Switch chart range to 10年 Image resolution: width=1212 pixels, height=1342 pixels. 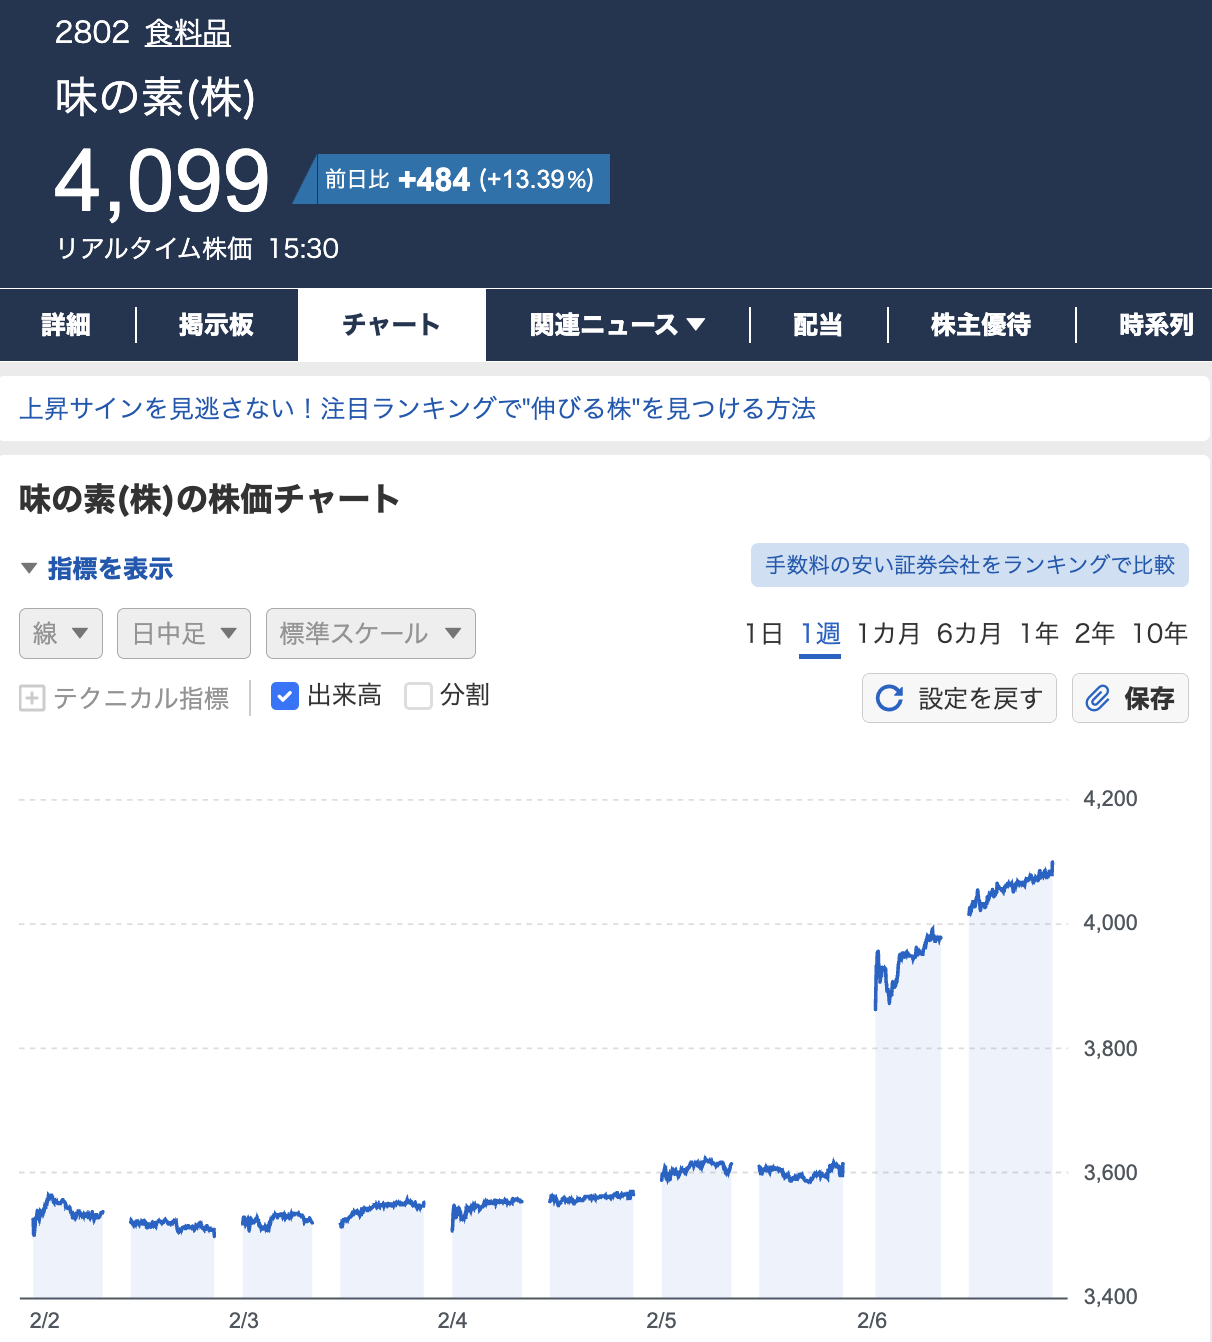[x=1159, y=634]
